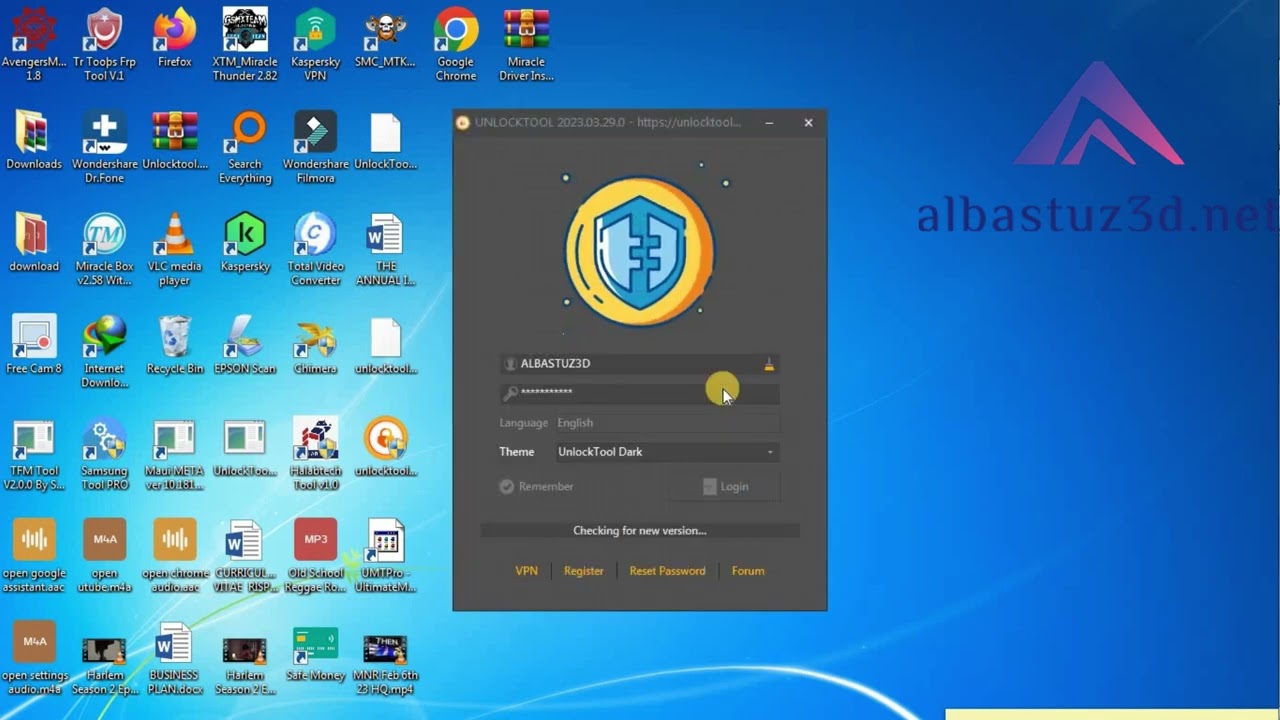Screen dimensions: 1280x720
Task: Launch VLC media player from desktop
Action: (x=174, y=250)
